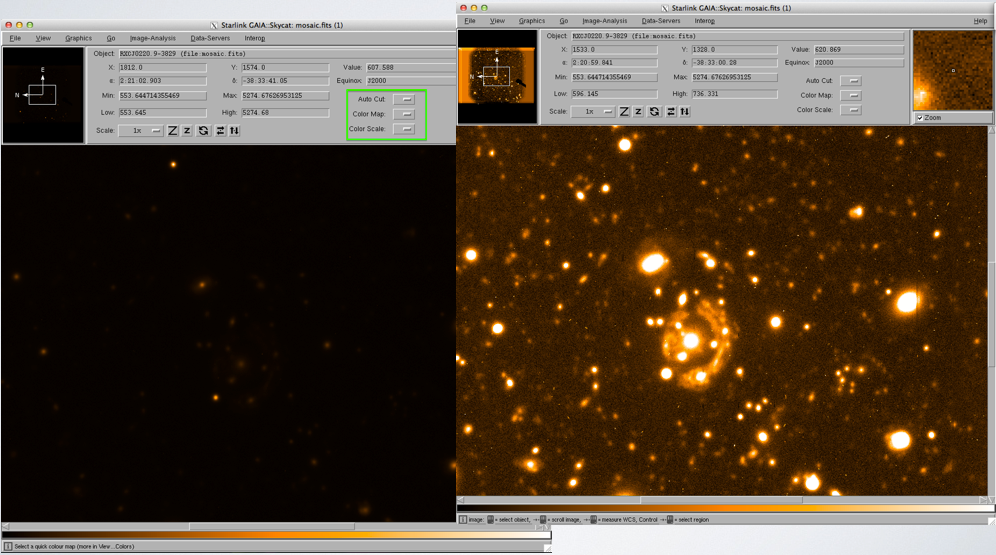Click the pan thumbnail in right window
Screen dimensions: 996x555
[497, 76]
